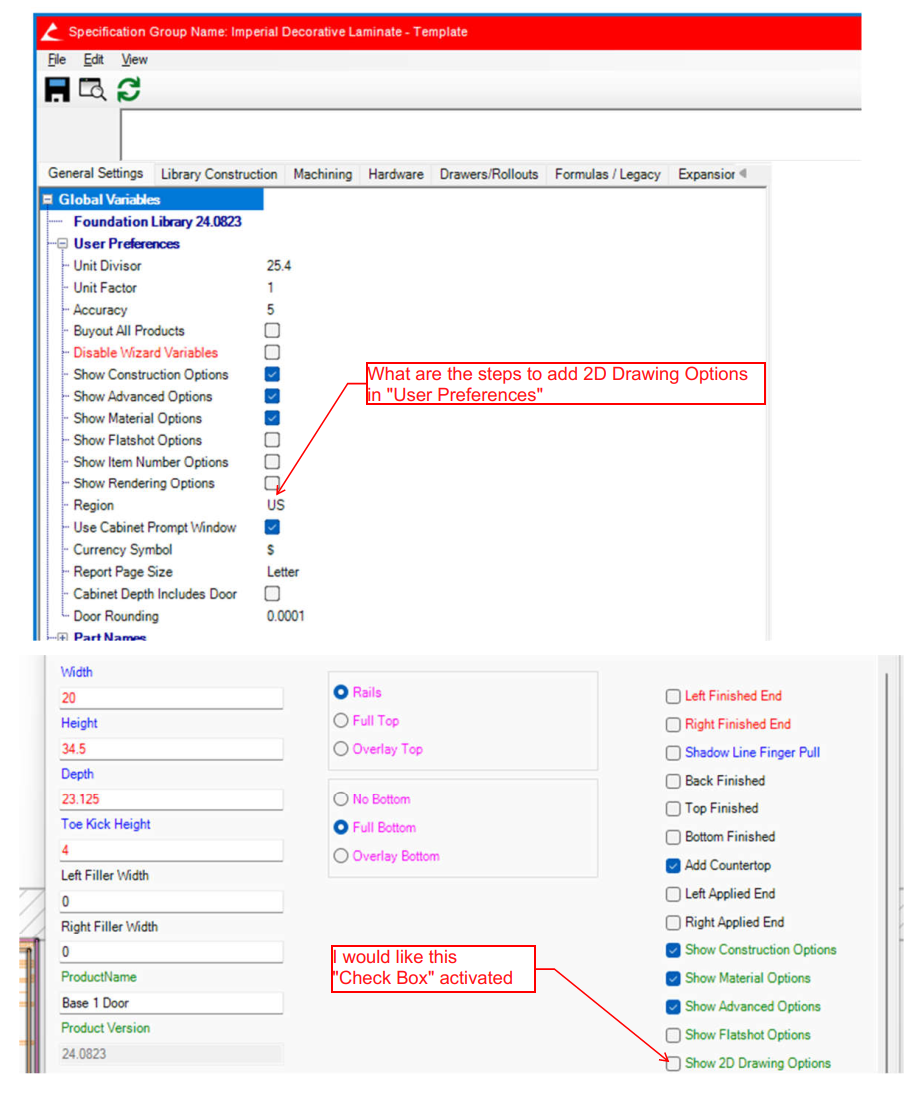Image resolution: width=920 pixels, height=1118 pixels.
Task: Uncheck Show Material Options in User Preferences
Action: pos(272,418)
